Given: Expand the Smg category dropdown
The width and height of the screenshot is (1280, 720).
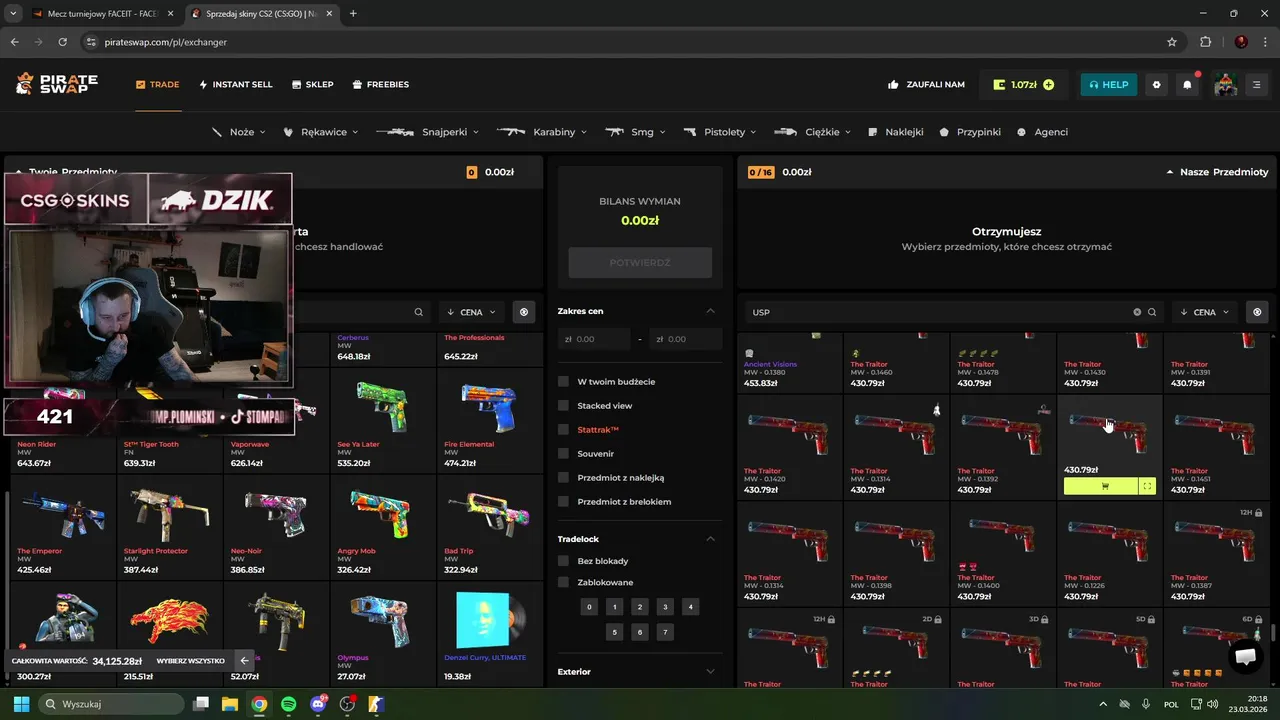Looking at the screenshot, I should 636,132.
